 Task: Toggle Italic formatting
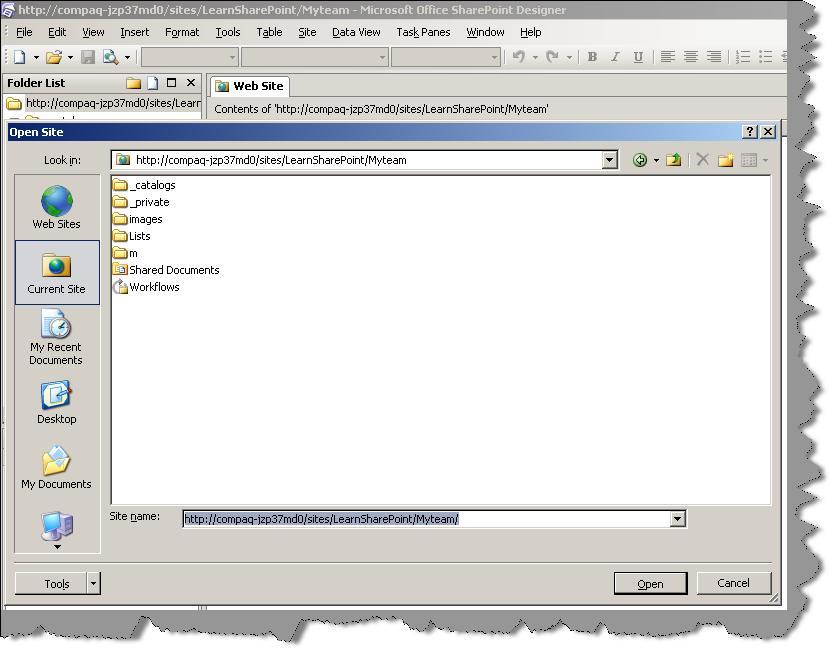coord(615,57)
